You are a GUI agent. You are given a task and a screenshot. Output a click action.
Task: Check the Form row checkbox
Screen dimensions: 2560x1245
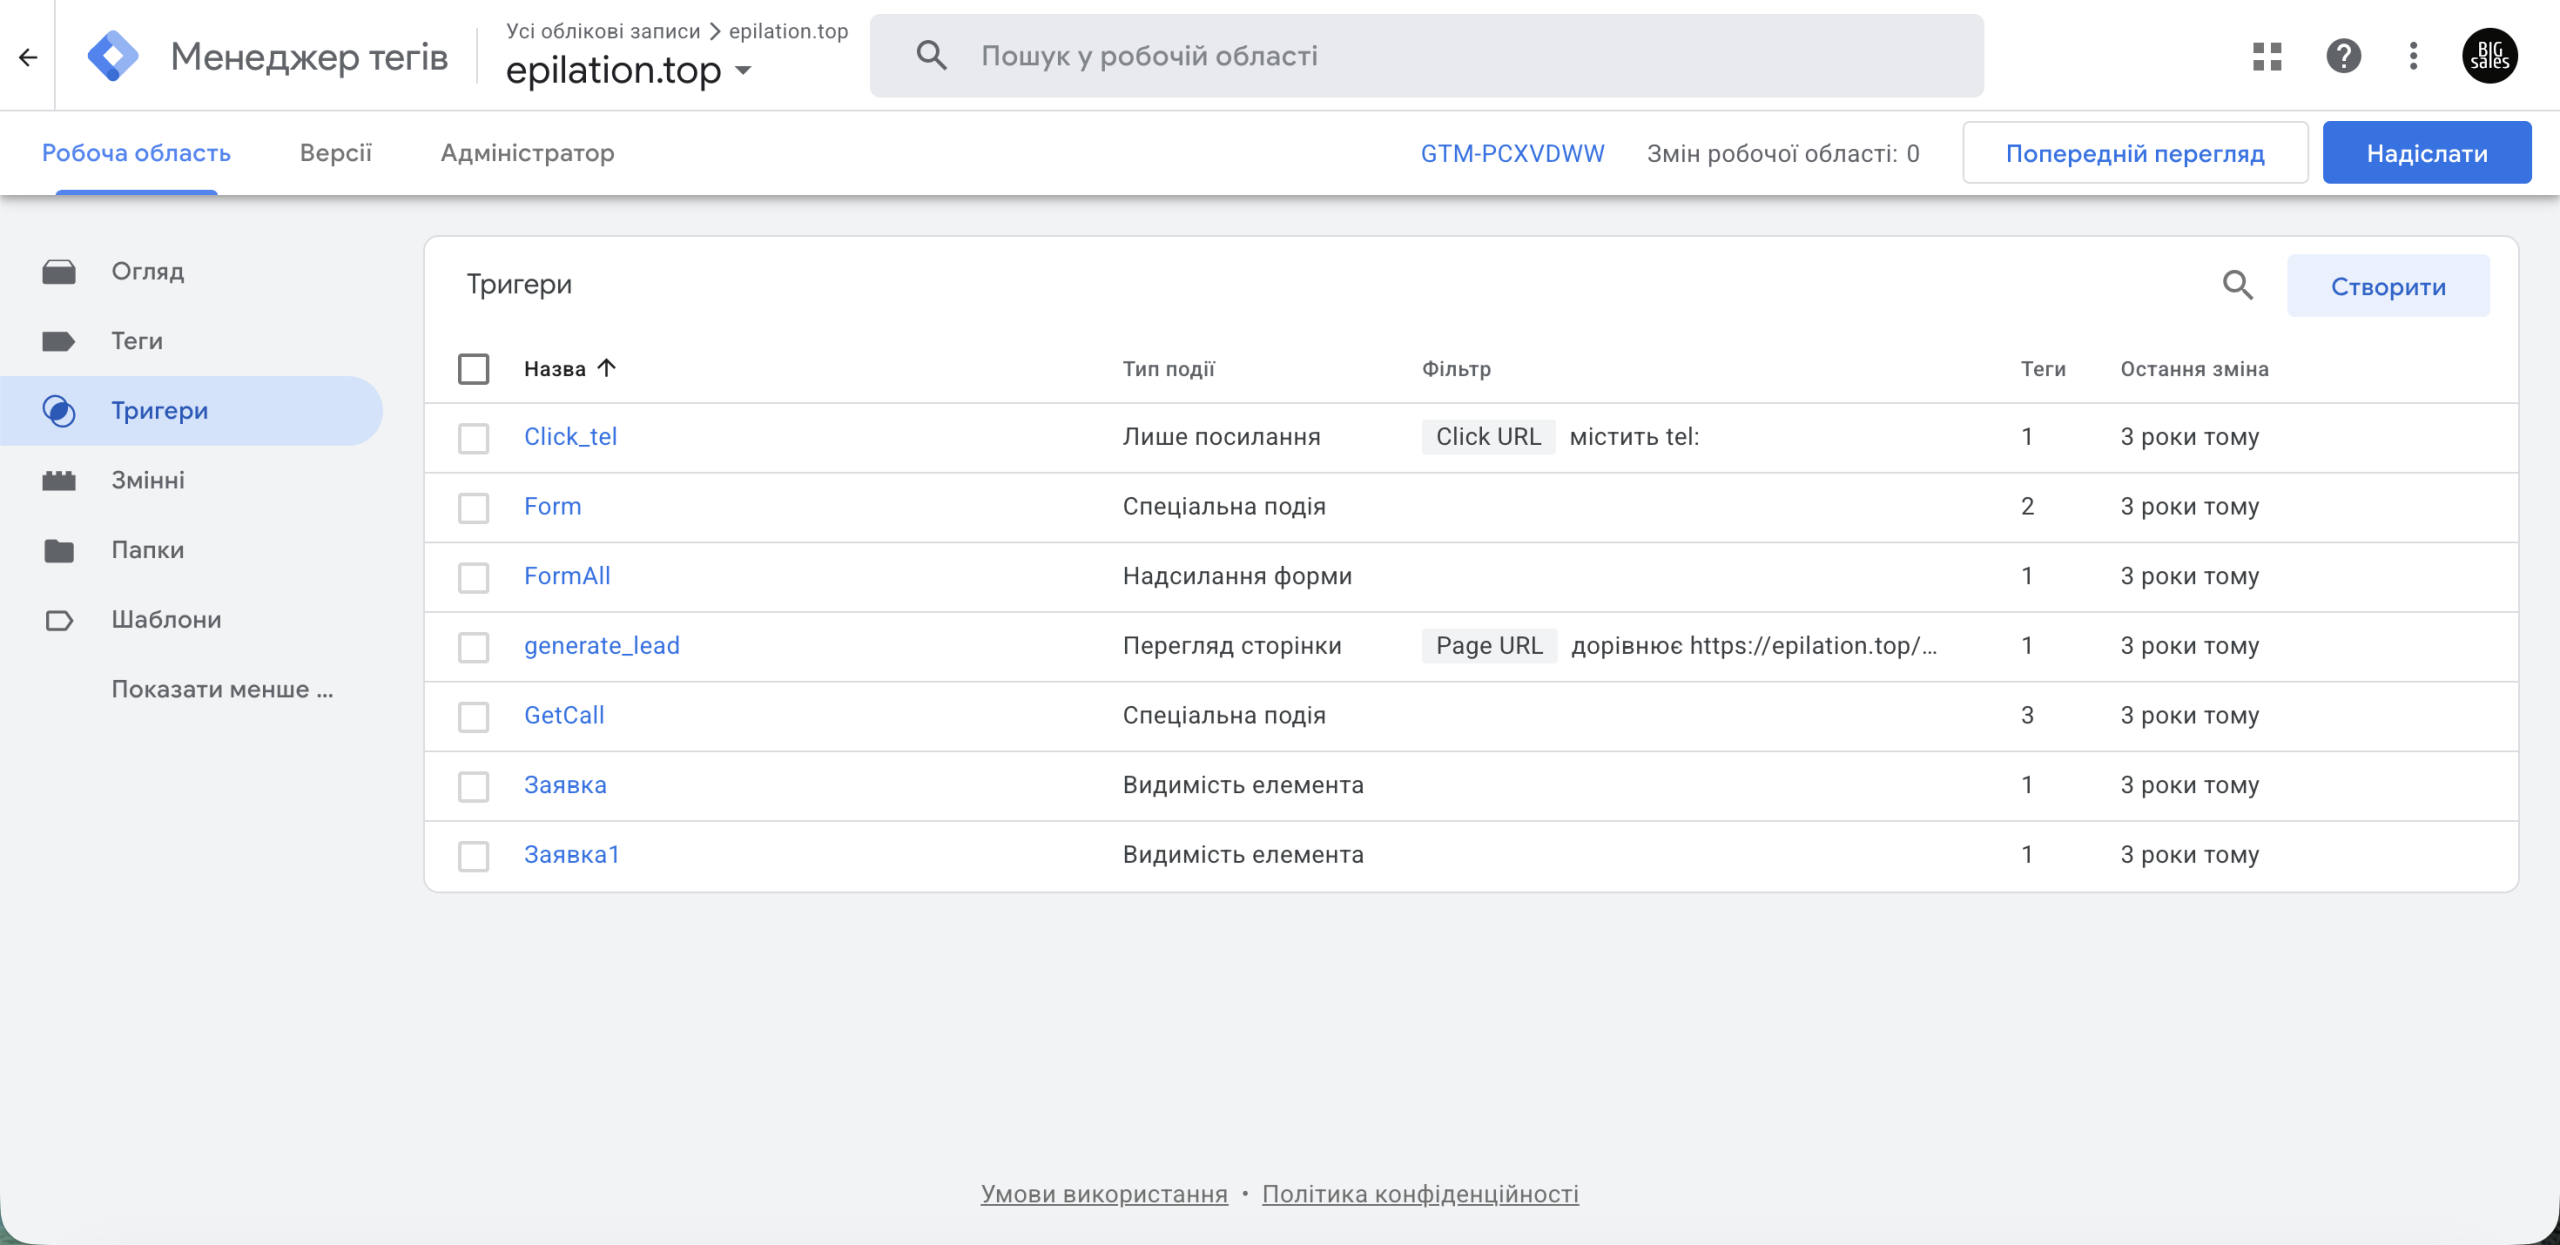click(x=473, y=508)
